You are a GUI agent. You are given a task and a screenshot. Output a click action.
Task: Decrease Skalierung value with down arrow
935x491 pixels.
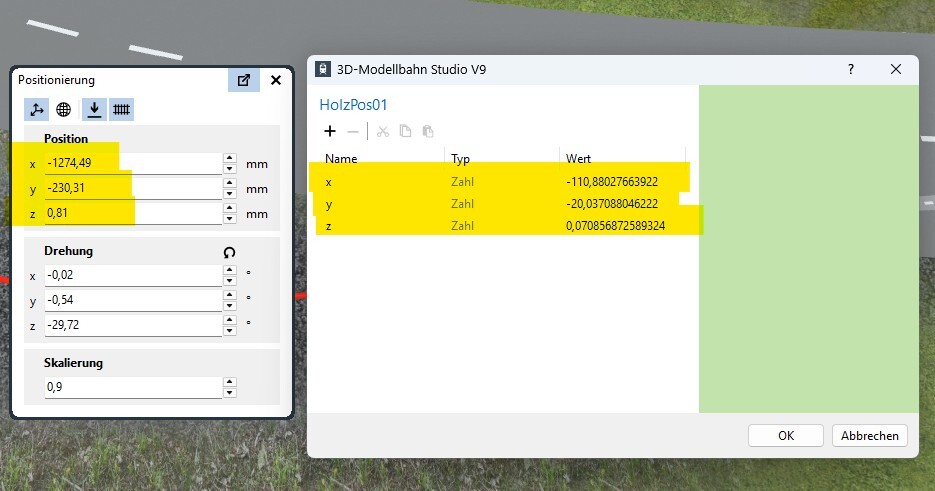tap(230, 393)
